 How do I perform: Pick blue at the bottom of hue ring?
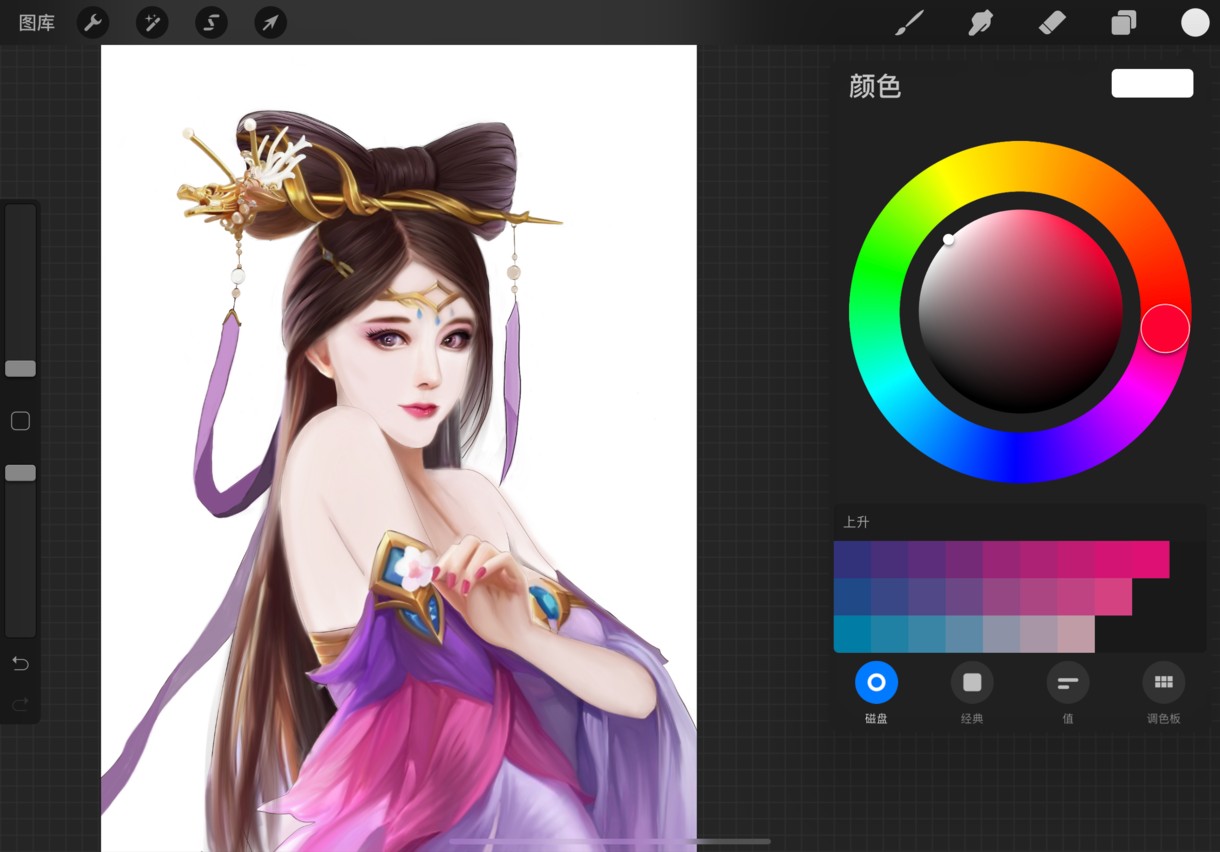[x=1020, y=457]
